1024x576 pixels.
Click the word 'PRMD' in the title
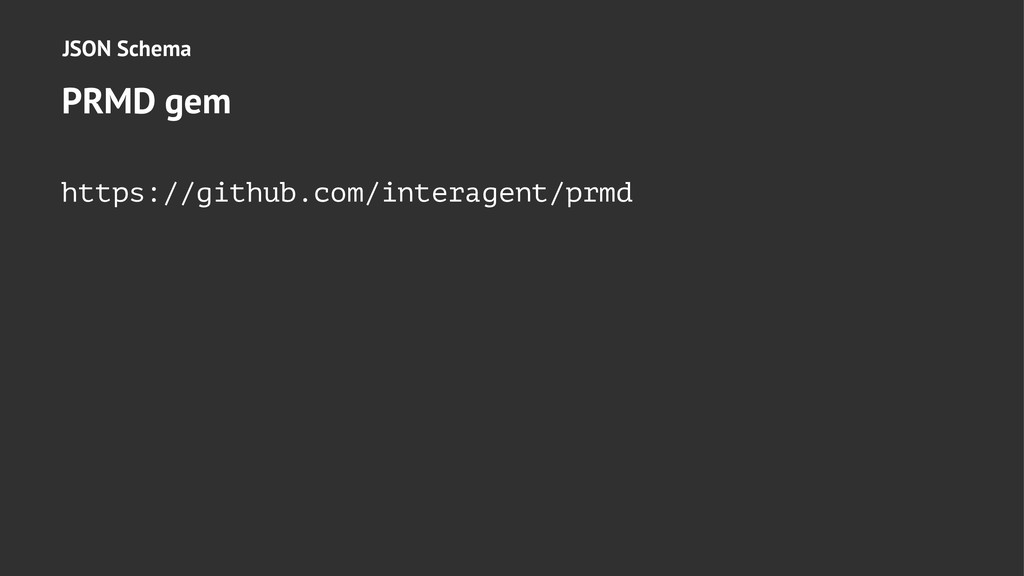(110, 101)
